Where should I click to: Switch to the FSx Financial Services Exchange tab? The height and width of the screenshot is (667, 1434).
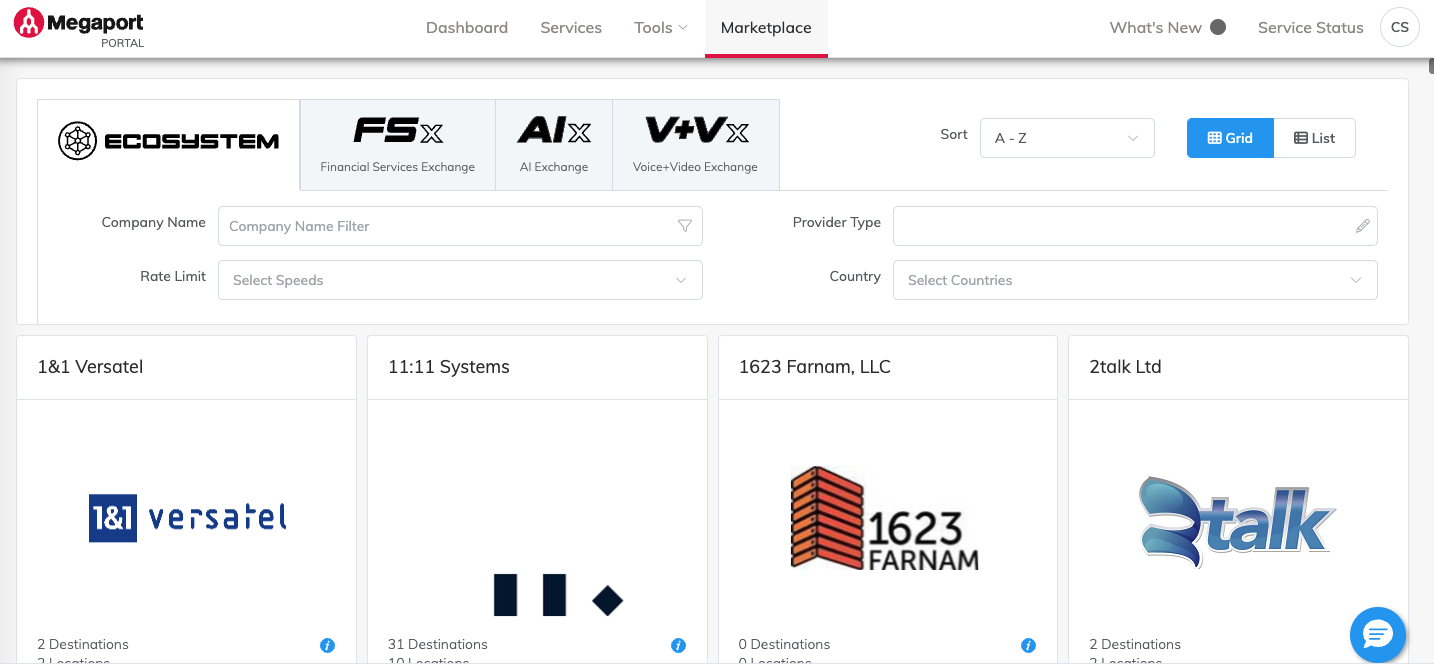pos(398,145)
